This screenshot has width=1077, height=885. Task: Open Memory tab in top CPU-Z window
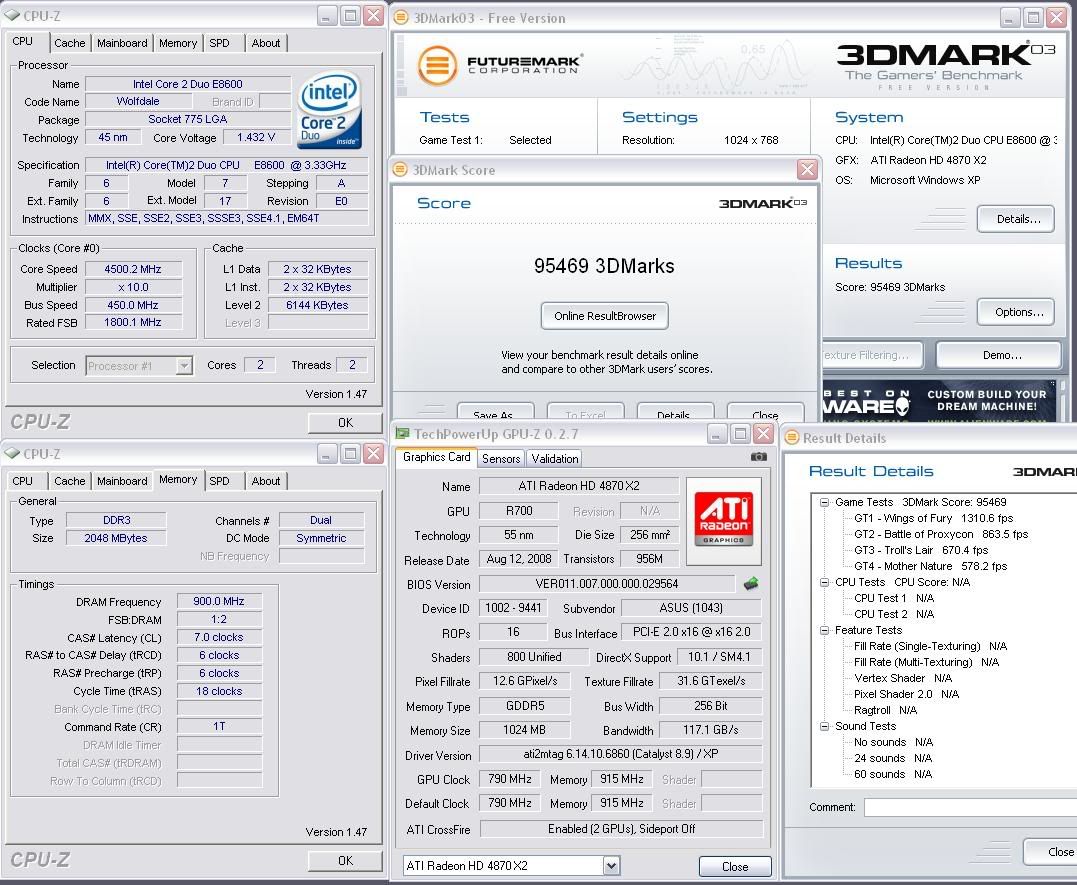[x=178, y=43]
